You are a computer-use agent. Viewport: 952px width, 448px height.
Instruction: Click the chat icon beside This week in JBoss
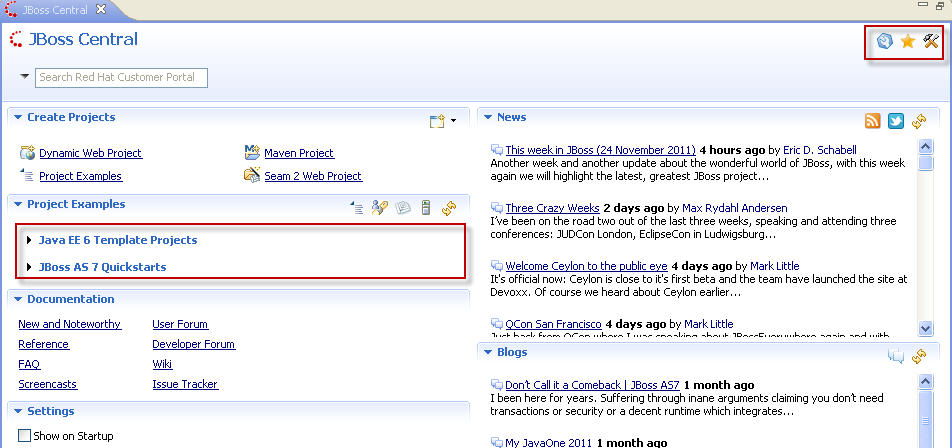pos(497,150)
